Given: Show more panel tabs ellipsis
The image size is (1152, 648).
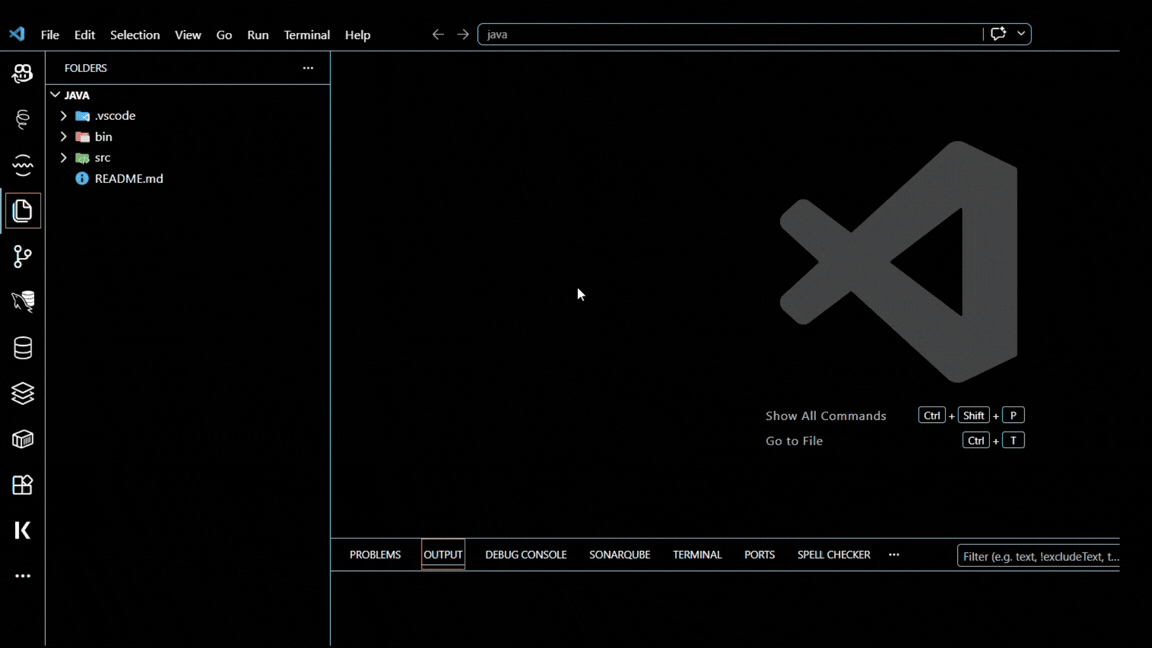Looking at the screenshot, I should pyautogui.click(x=893, y=555).
